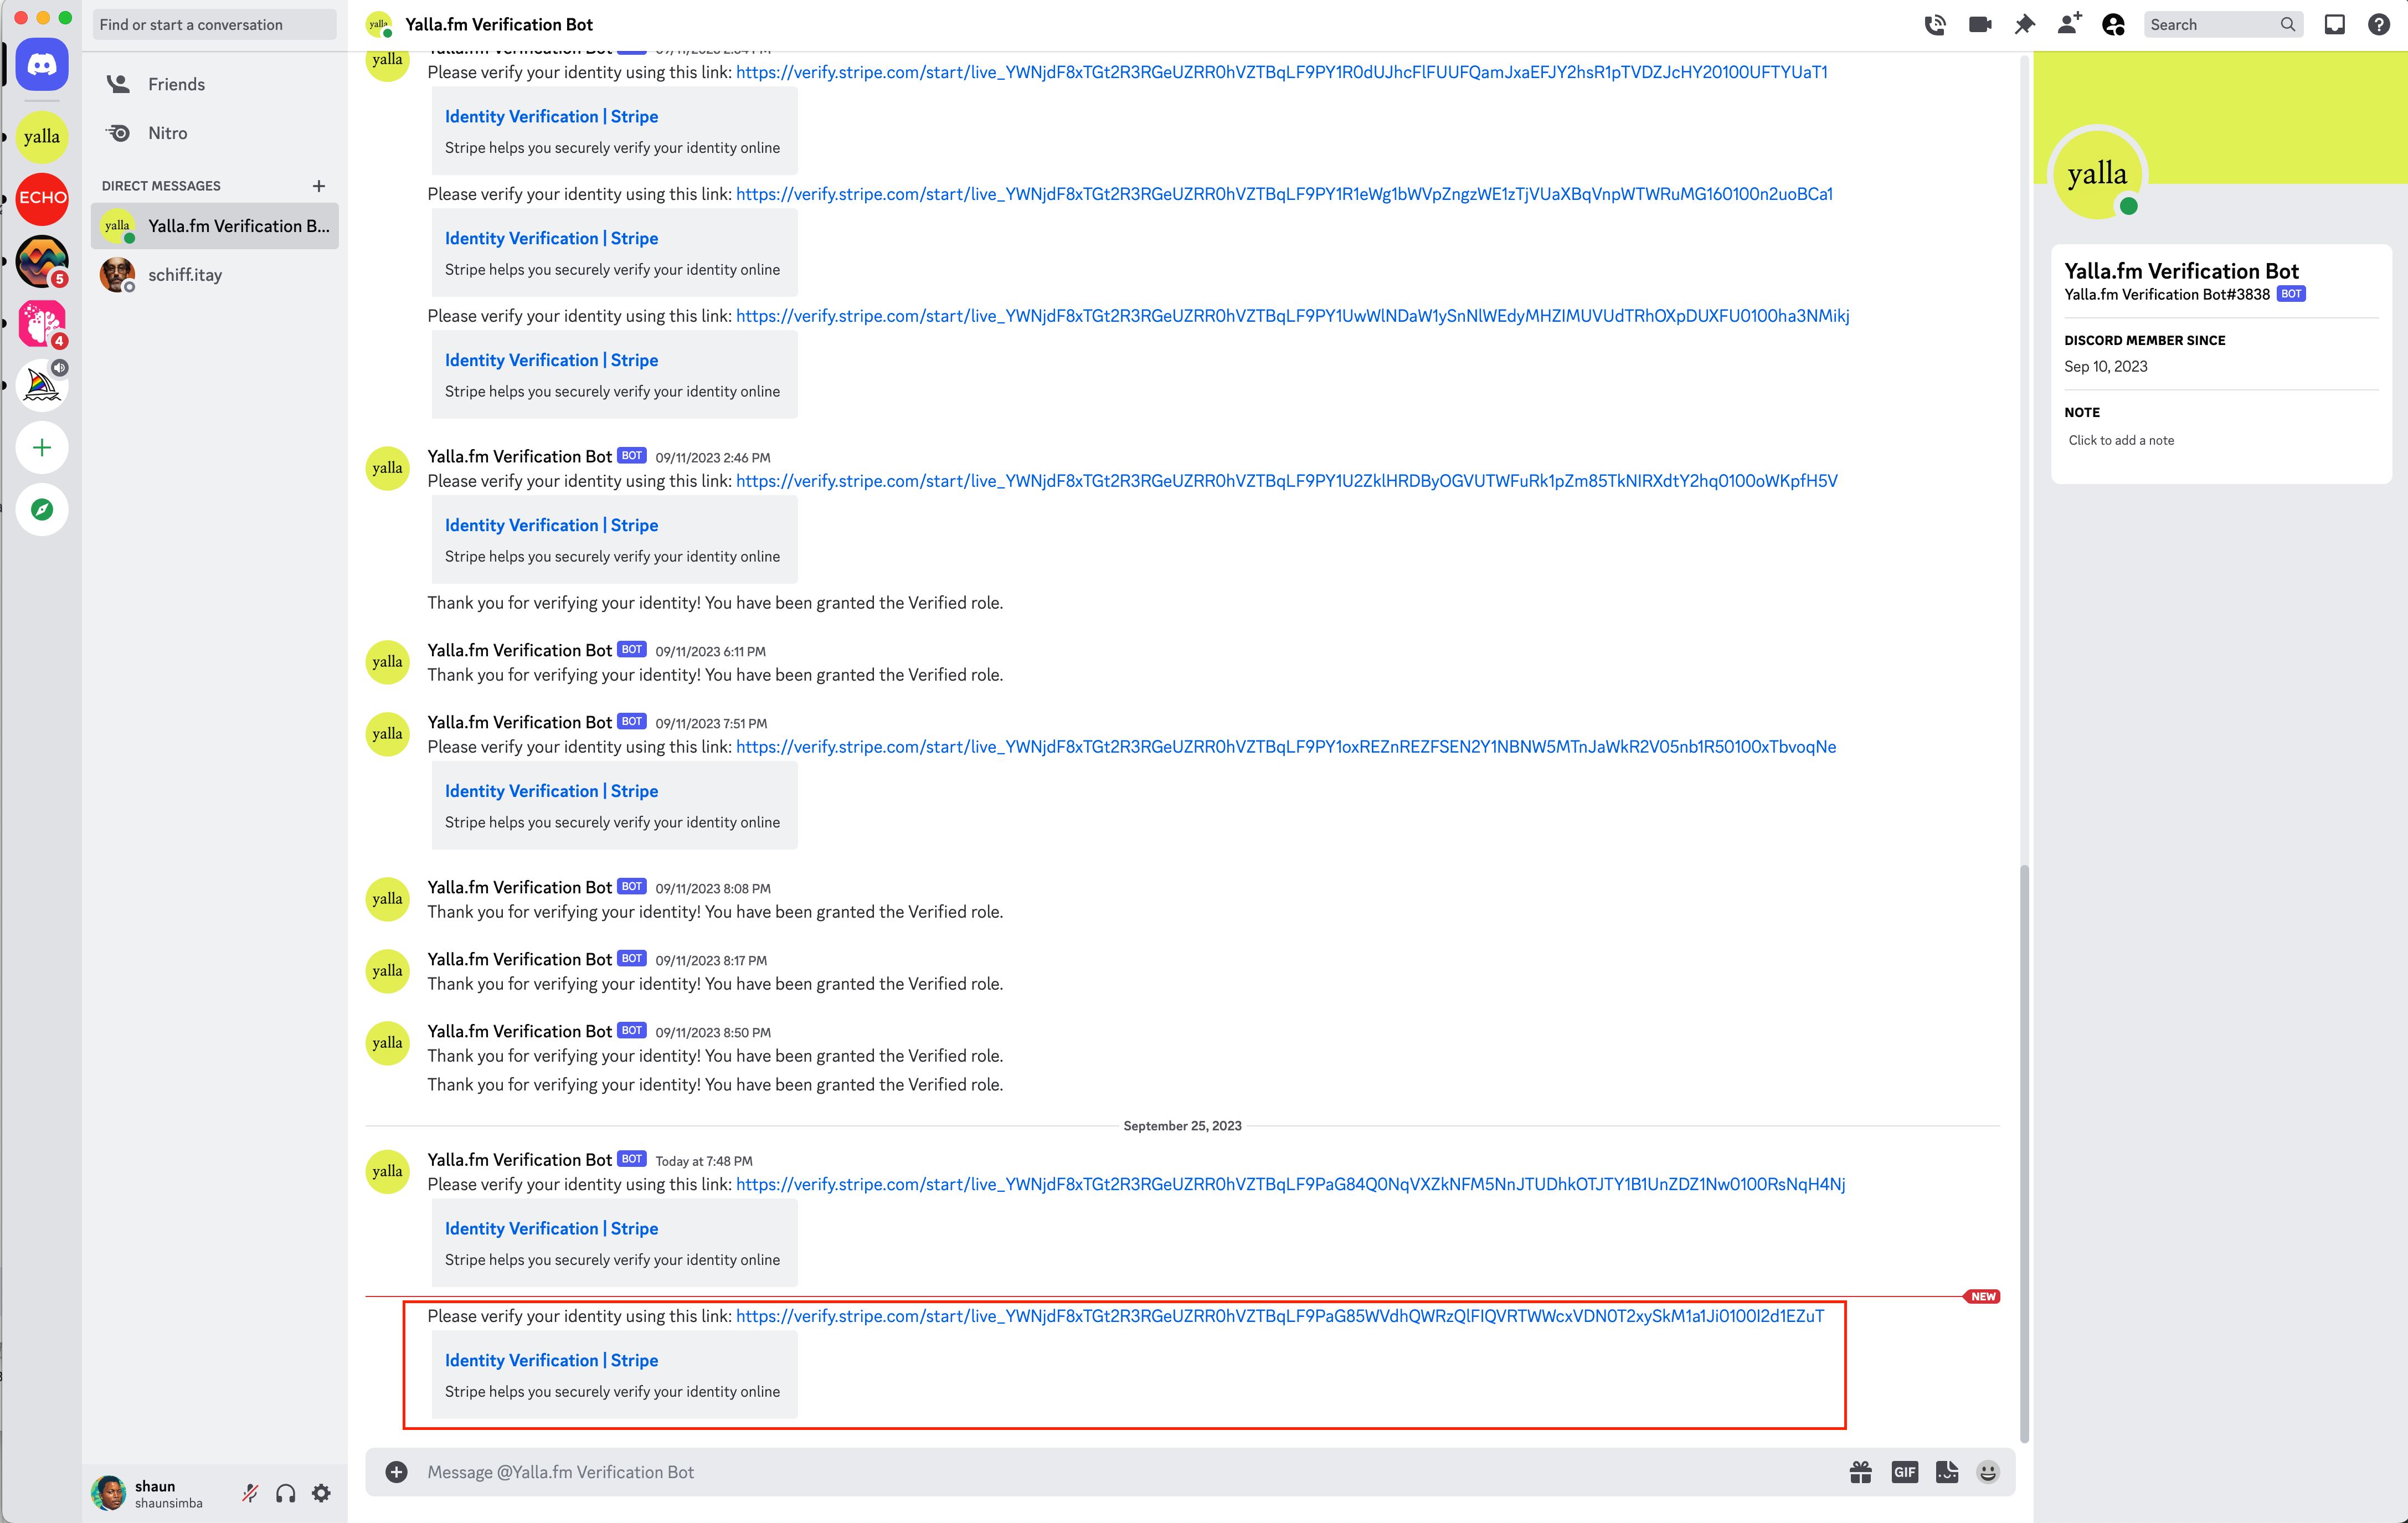This screenshot has width=2408, height=1523.
Task: Click Find or start a conversation box
Action: tap(215, 25)
